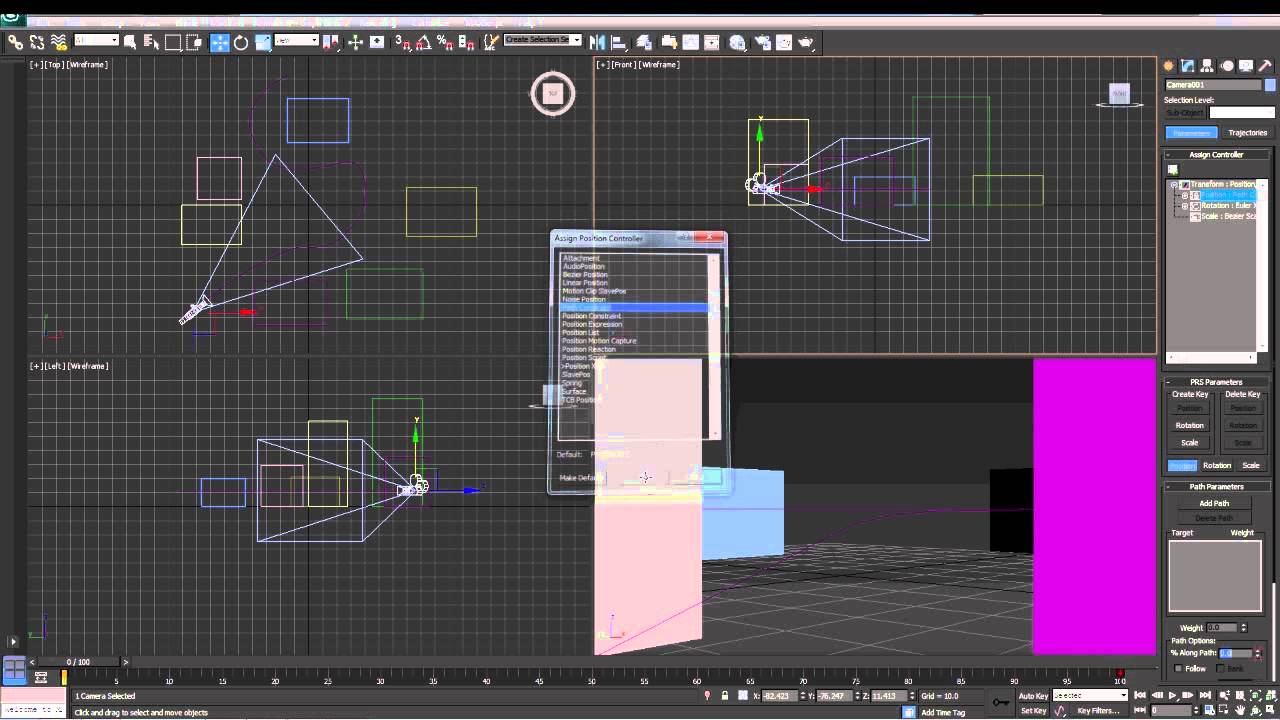Open the Create Selection Set dropdown
The height and width of the screenshot is (720, 1280).
pos(542,40)
